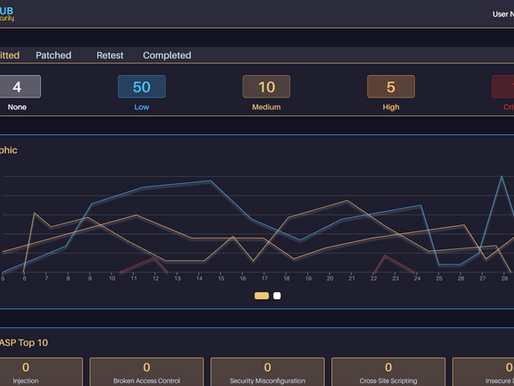Click the Medium severity count box showing 10
This screenshot has height=386, width=514.
[x=266, y=87]
